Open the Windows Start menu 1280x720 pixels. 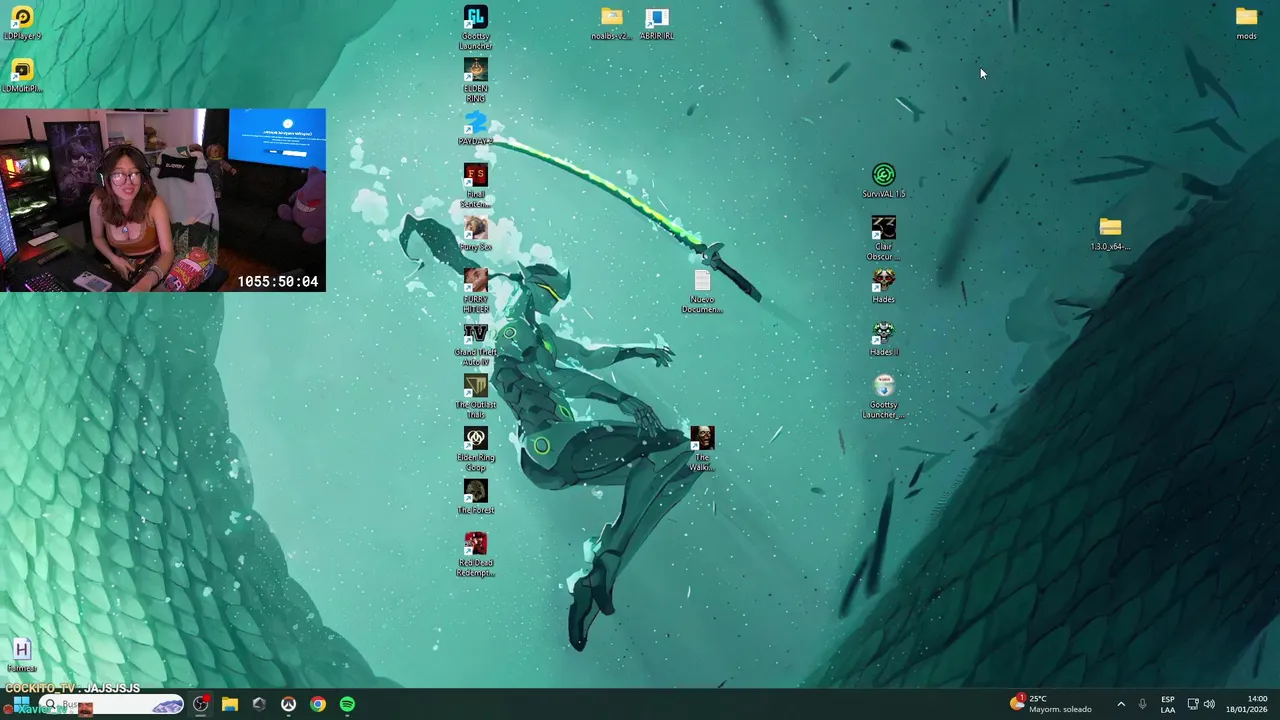20,704
